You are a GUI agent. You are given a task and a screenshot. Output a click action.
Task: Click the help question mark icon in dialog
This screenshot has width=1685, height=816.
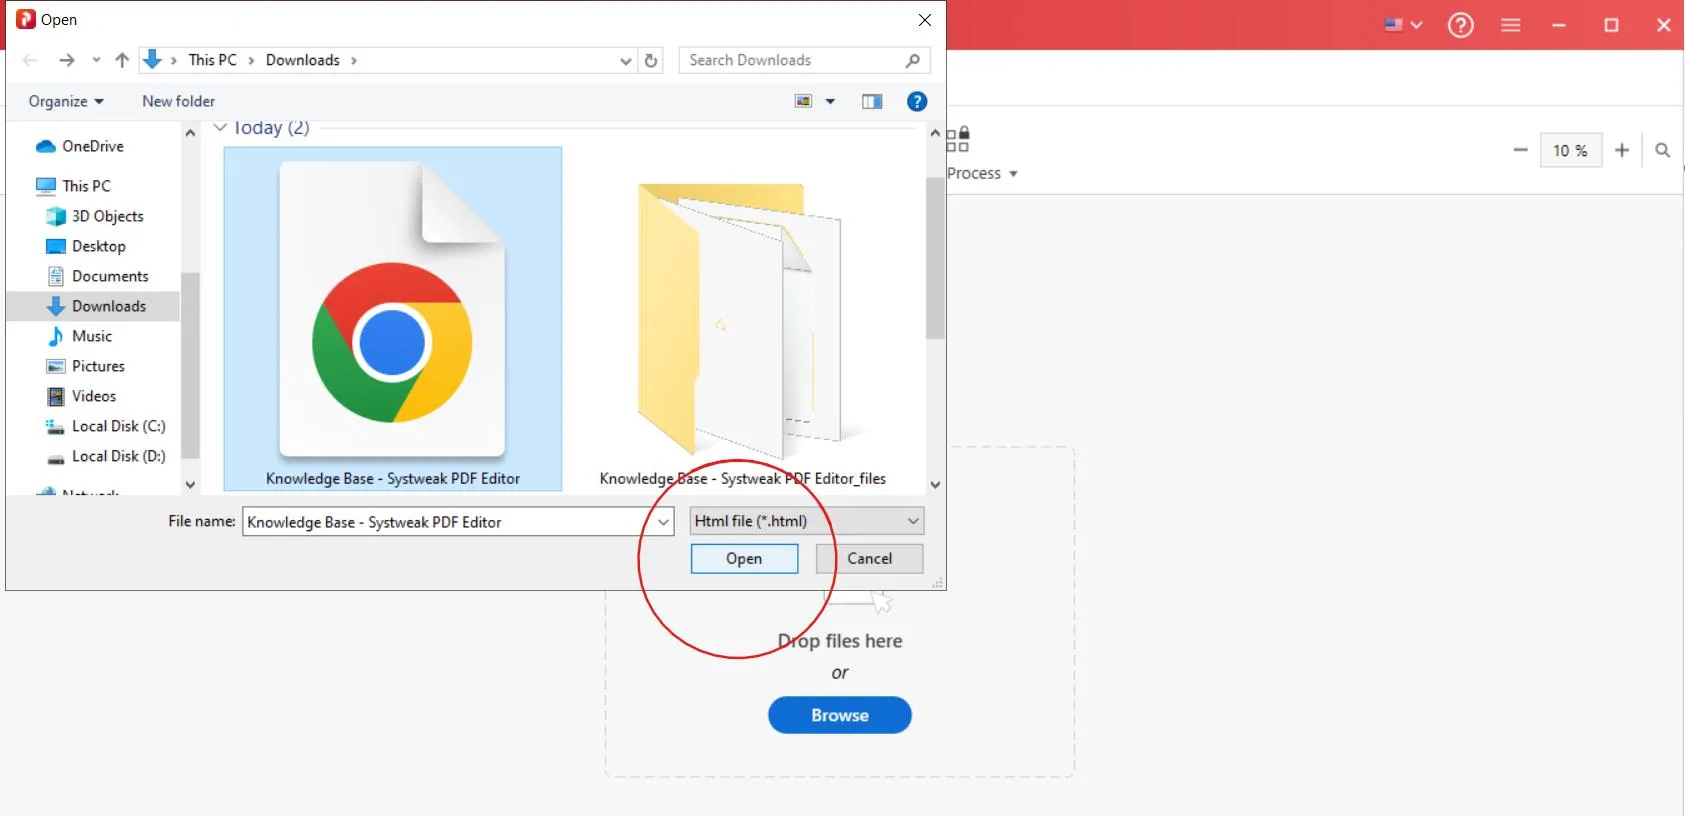(916, 101)
